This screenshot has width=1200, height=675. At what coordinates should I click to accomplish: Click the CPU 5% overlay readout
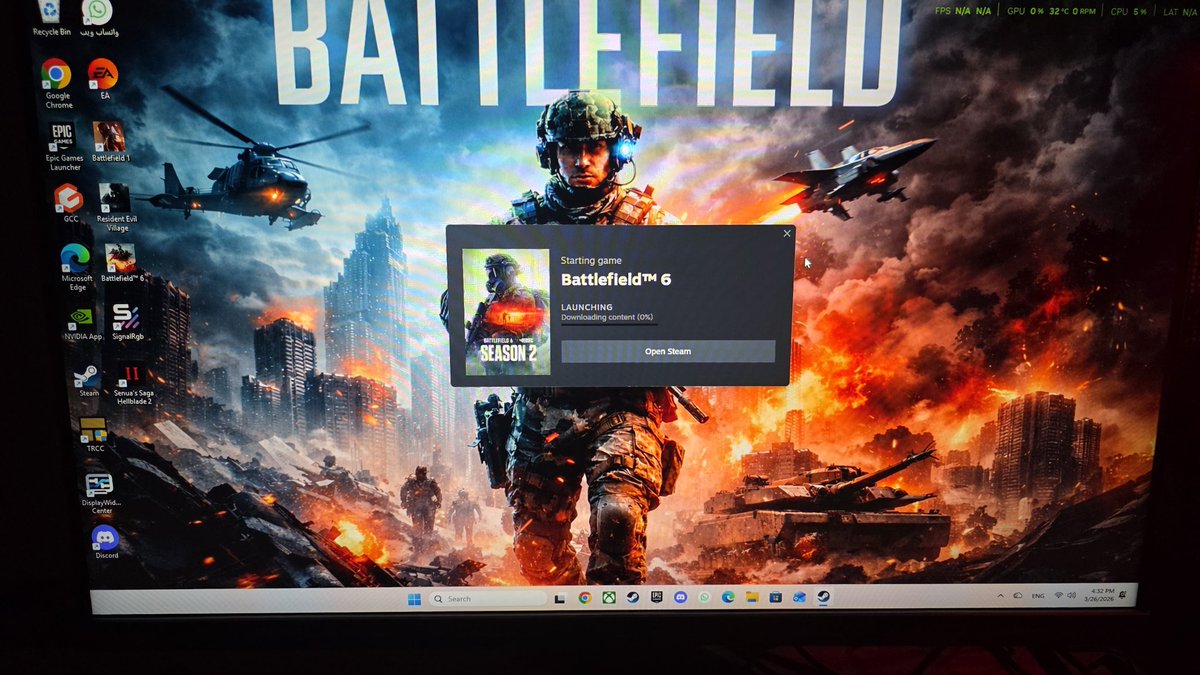point(1128,11)
